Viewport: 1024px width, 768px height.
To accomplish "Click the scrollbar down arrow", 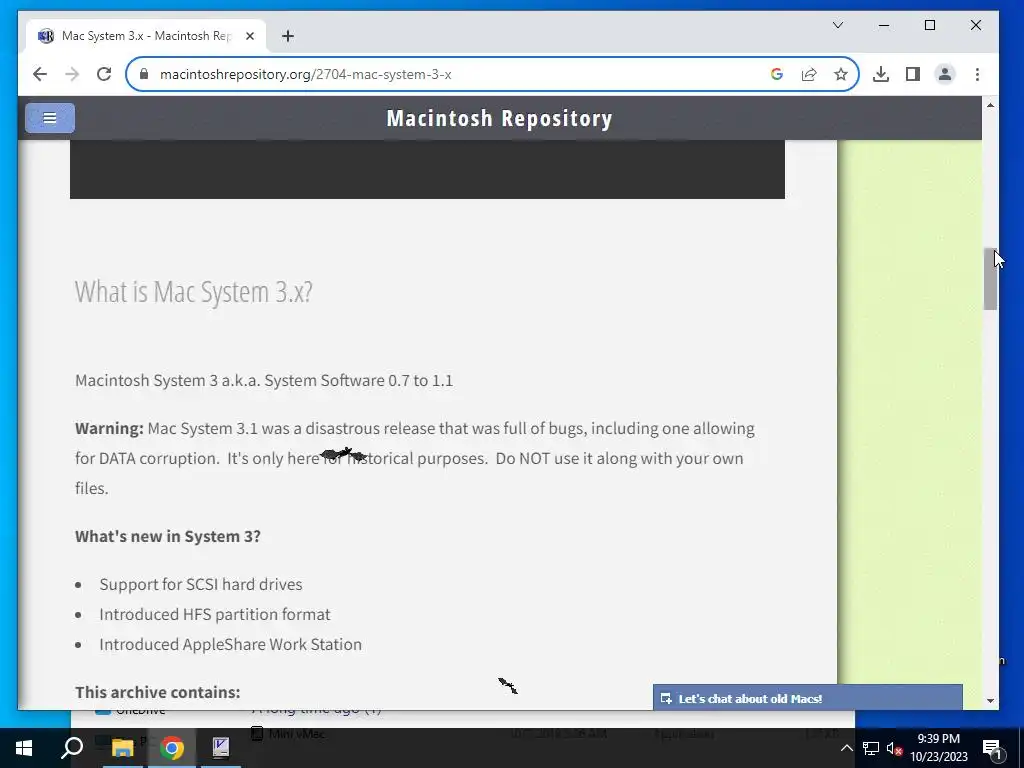I will tap(991, 701).
